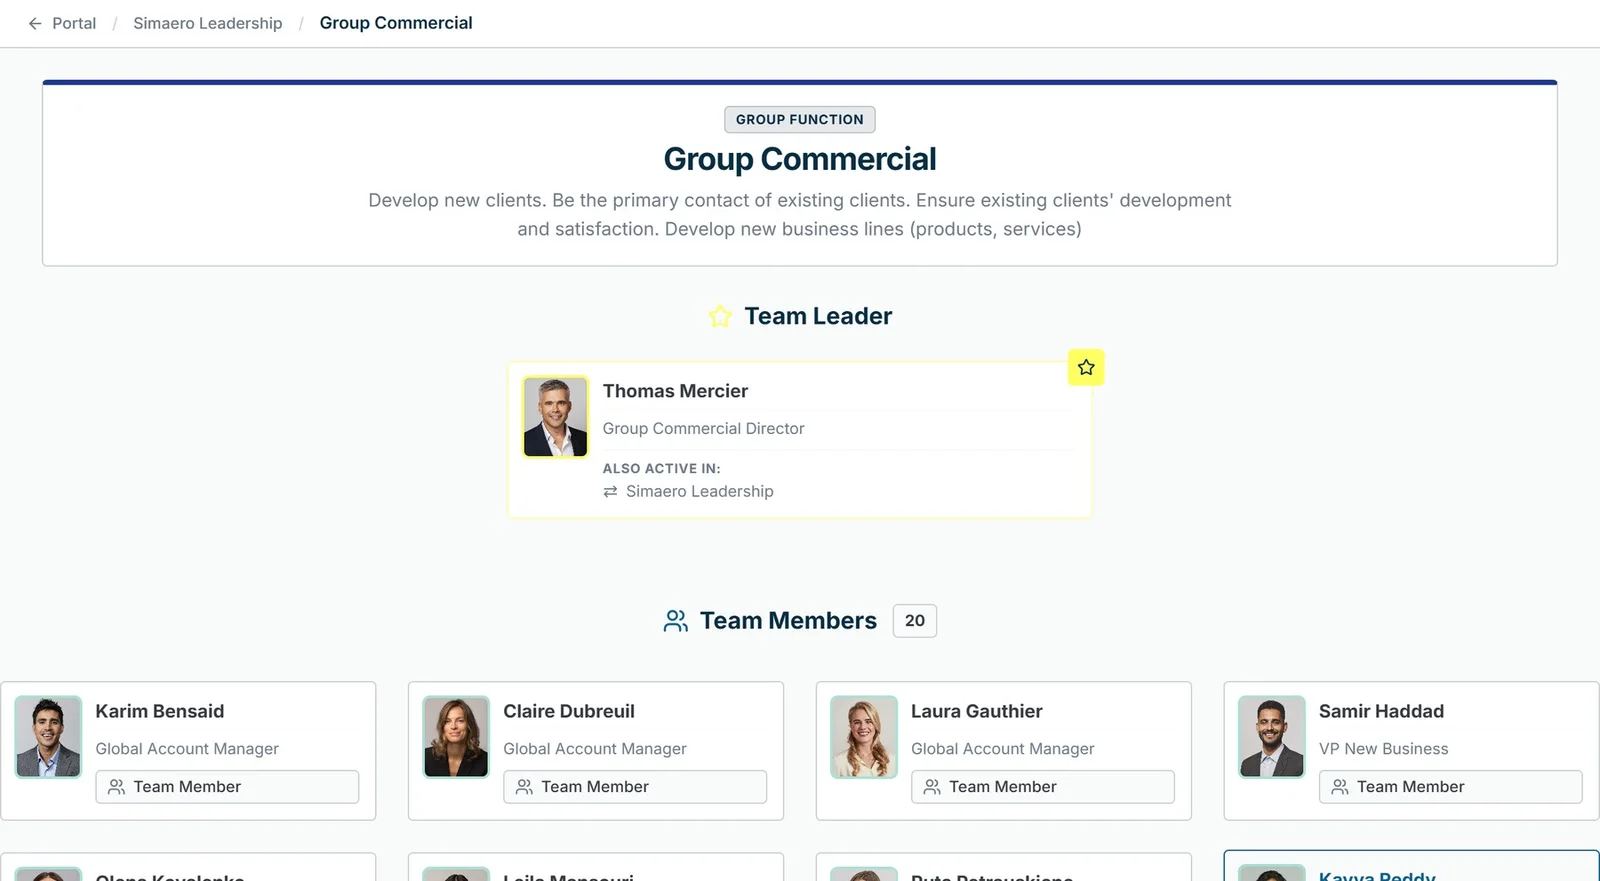Click people icon in Karim Bensaid's Team Member tag

pos(117,787)
